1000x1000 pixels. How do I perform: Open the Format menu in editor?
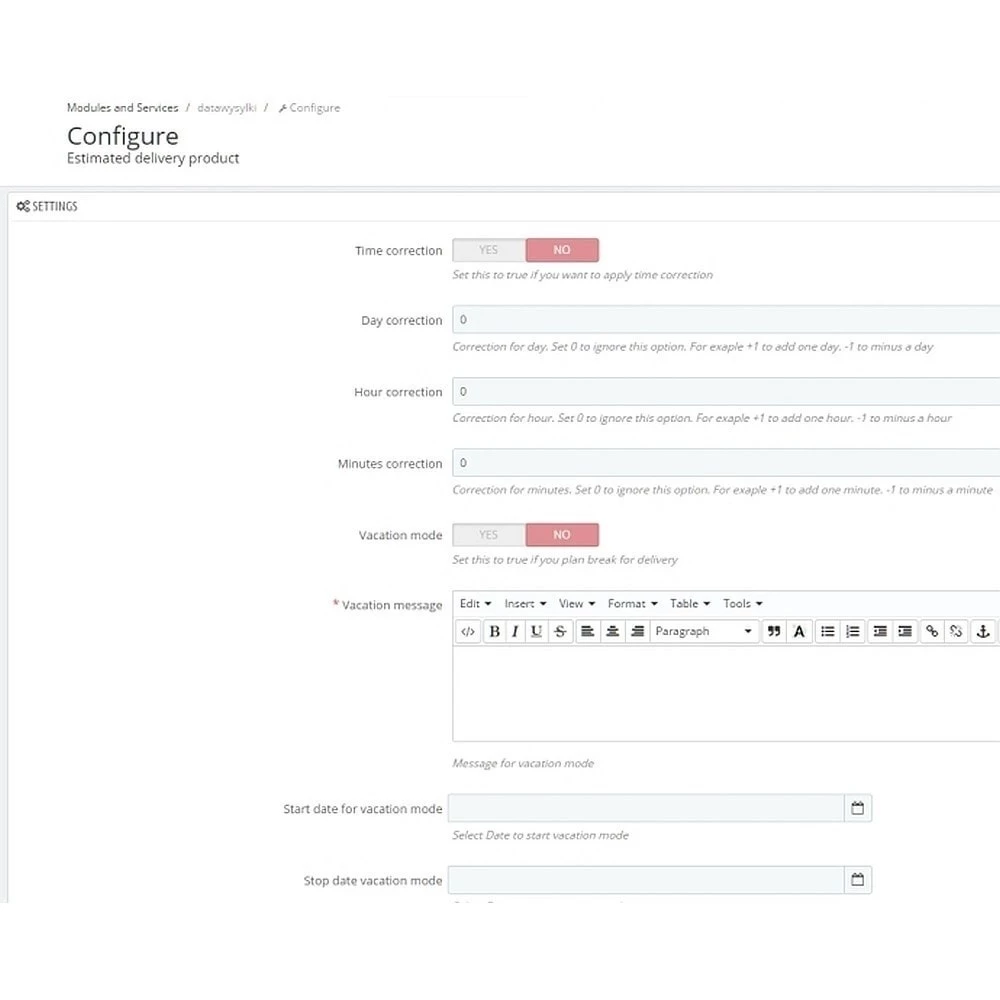tap(632, 603)
